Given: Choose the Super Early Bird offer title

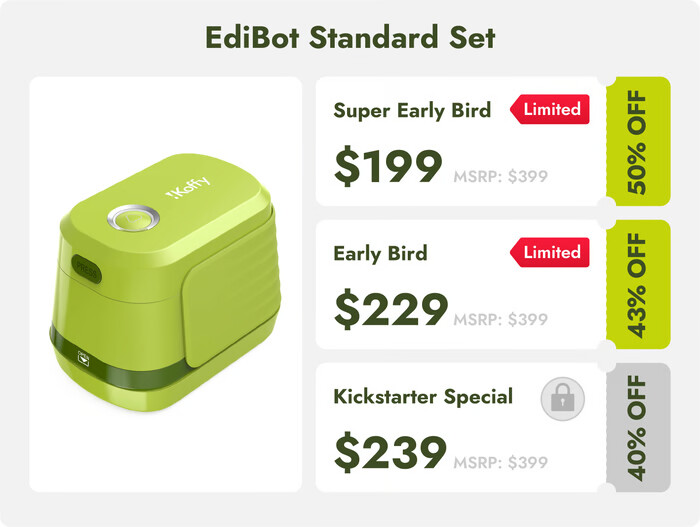Looking at the screenshot, I should (x=412, y=110).
